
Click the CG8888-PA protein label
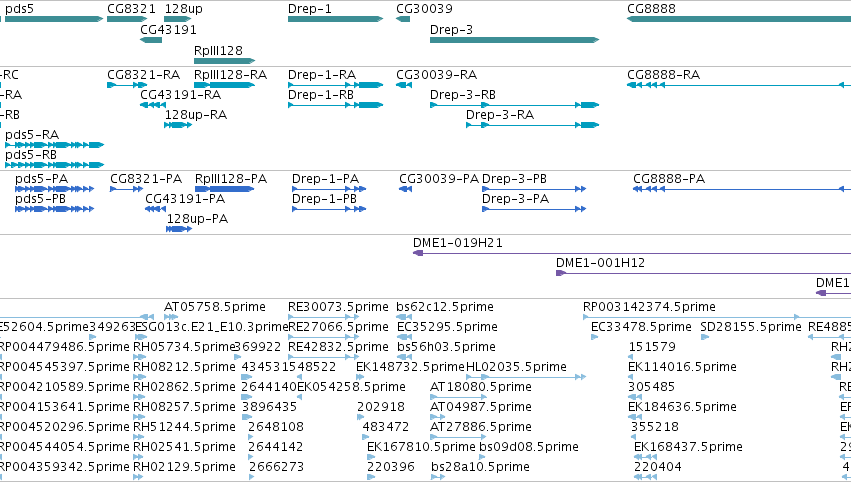(x=669, y=179)
